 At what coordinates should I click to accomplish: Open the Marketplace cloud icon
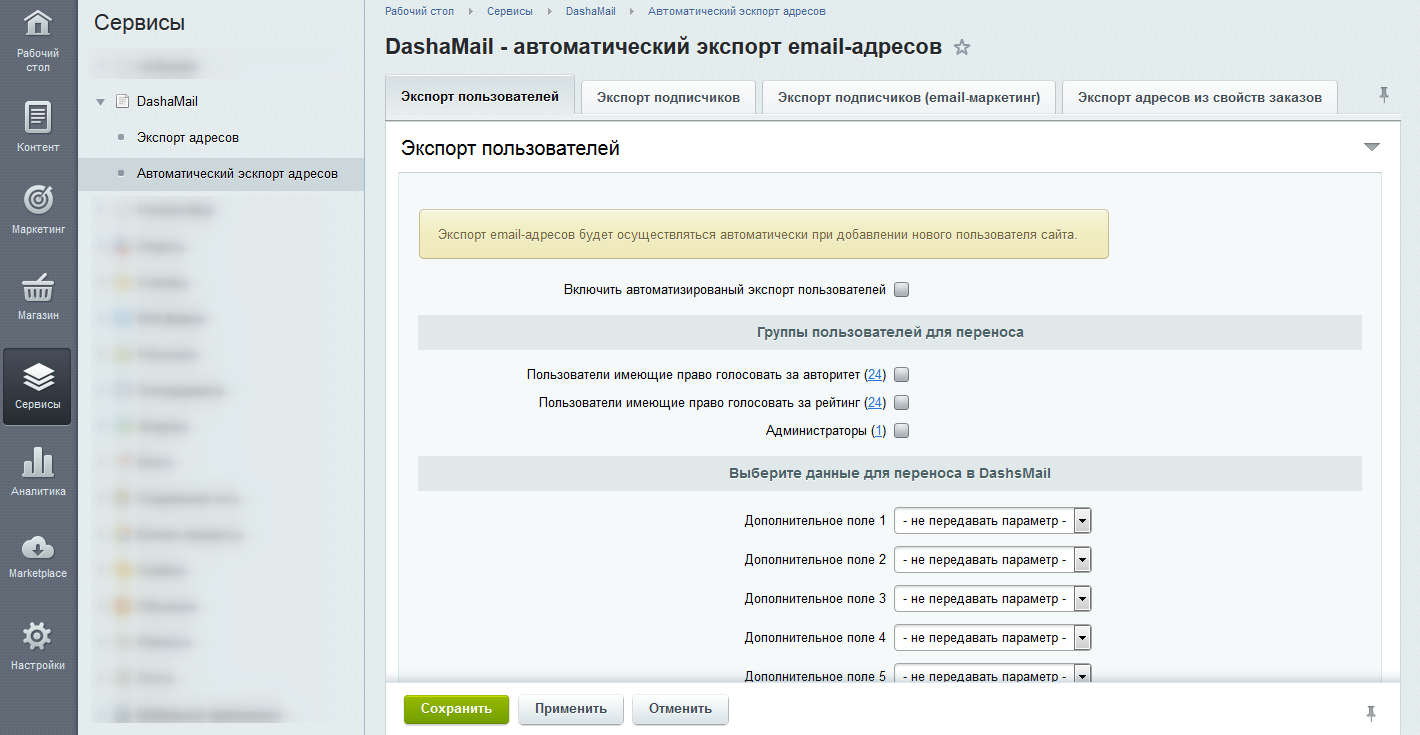38,547
